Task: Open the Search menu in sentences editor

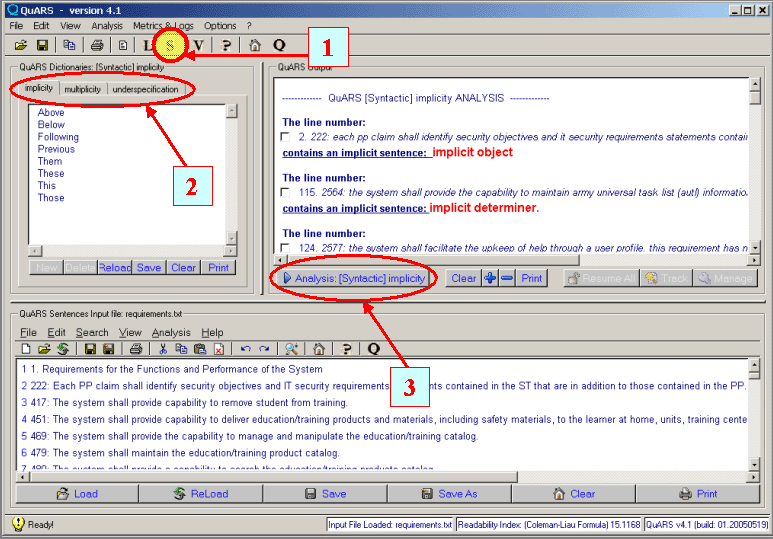Action: [x=92, y=332]
